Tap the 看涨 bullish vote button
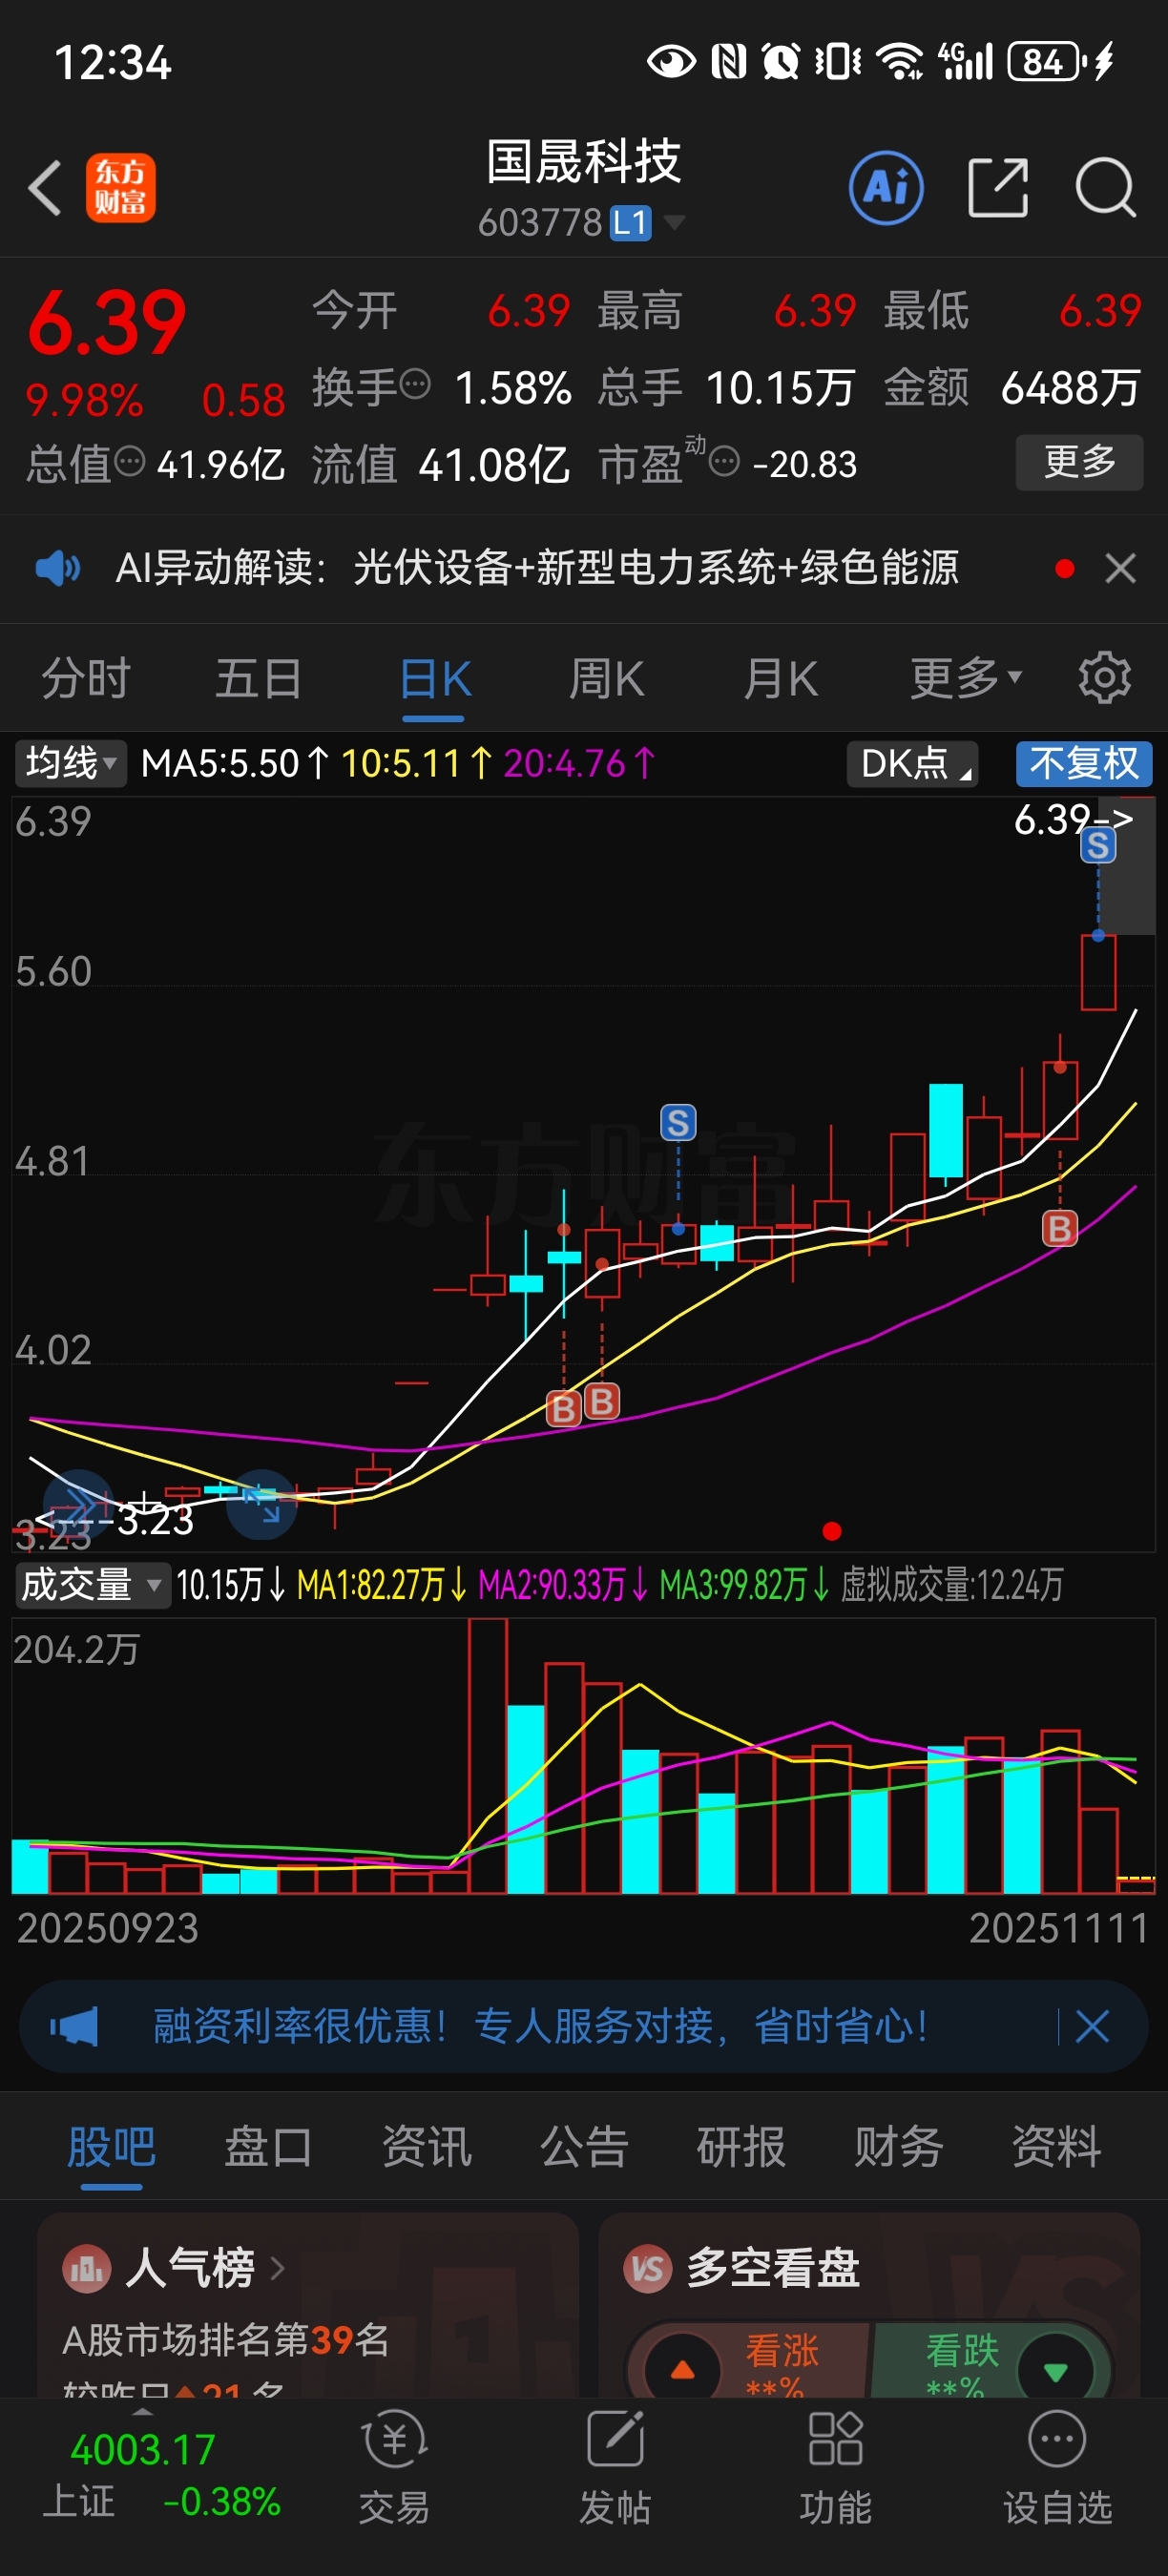Screen dimensions: 1168x2576 [x=750, y=2364]
